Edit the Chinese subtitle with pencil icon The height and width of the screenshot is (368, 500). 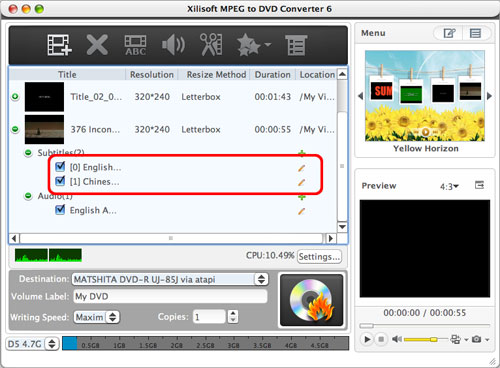(301, 182)
